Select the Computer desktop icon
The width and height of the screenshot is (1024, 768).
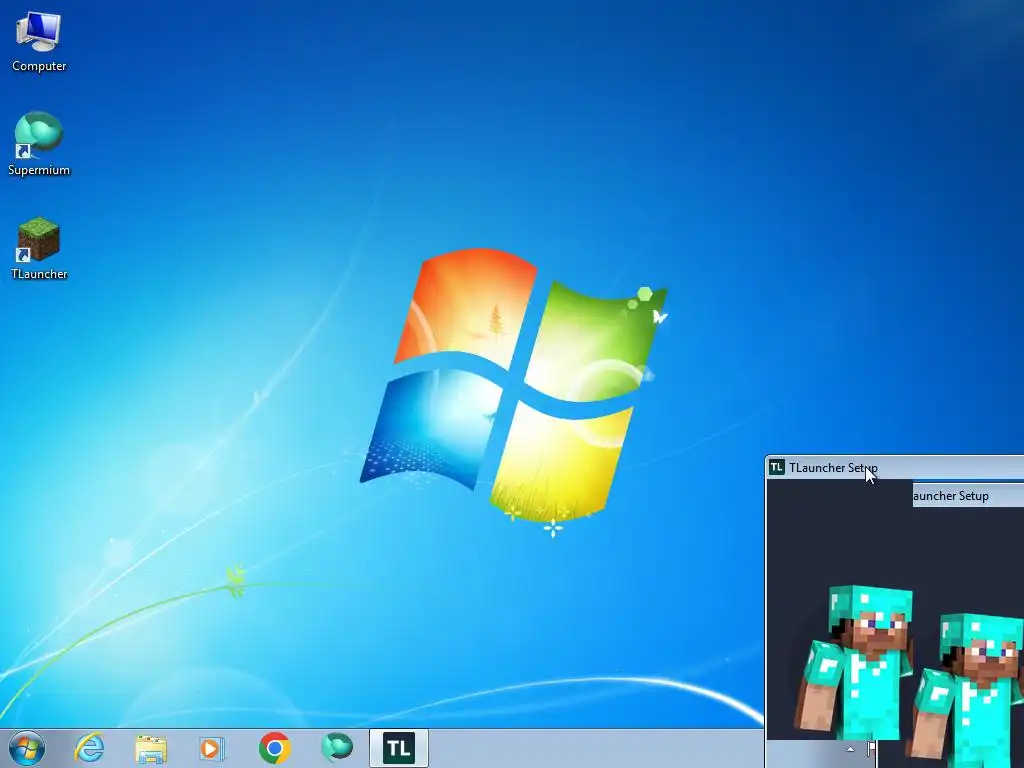[39, 42]
